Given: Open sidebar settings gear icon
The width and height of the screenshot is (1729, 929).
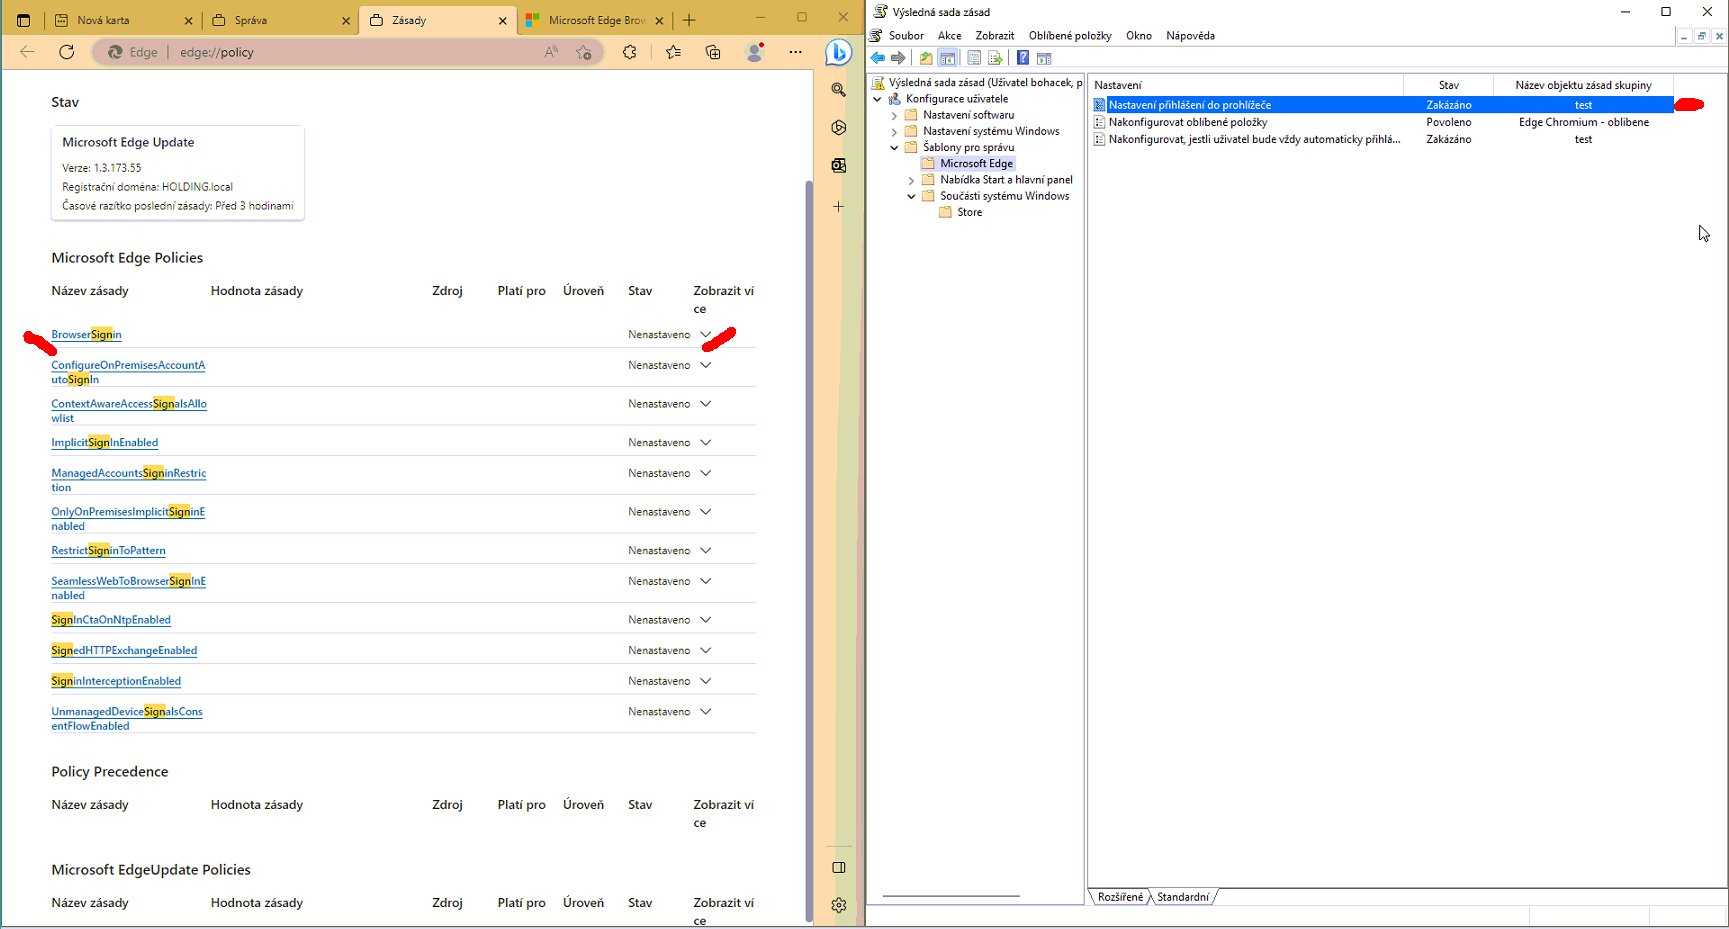Looking at the screenshot, I should click(839, 905).
